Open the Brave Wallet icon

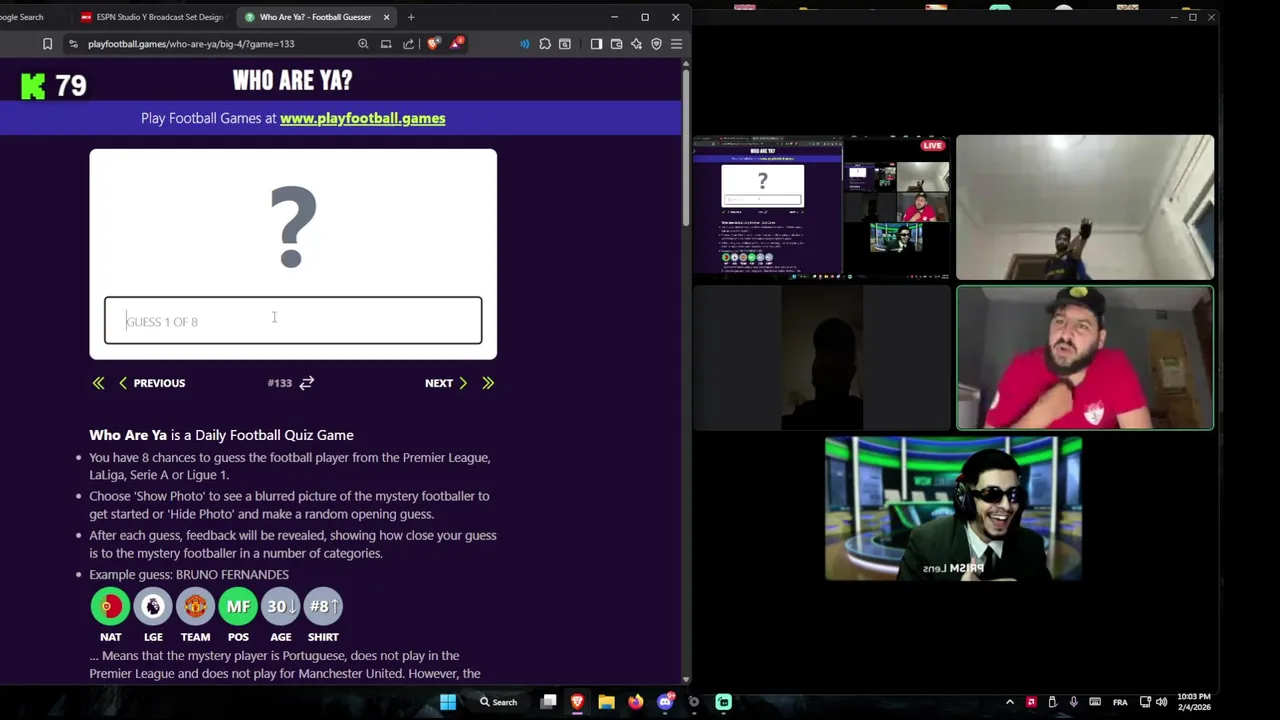(616, 44)
